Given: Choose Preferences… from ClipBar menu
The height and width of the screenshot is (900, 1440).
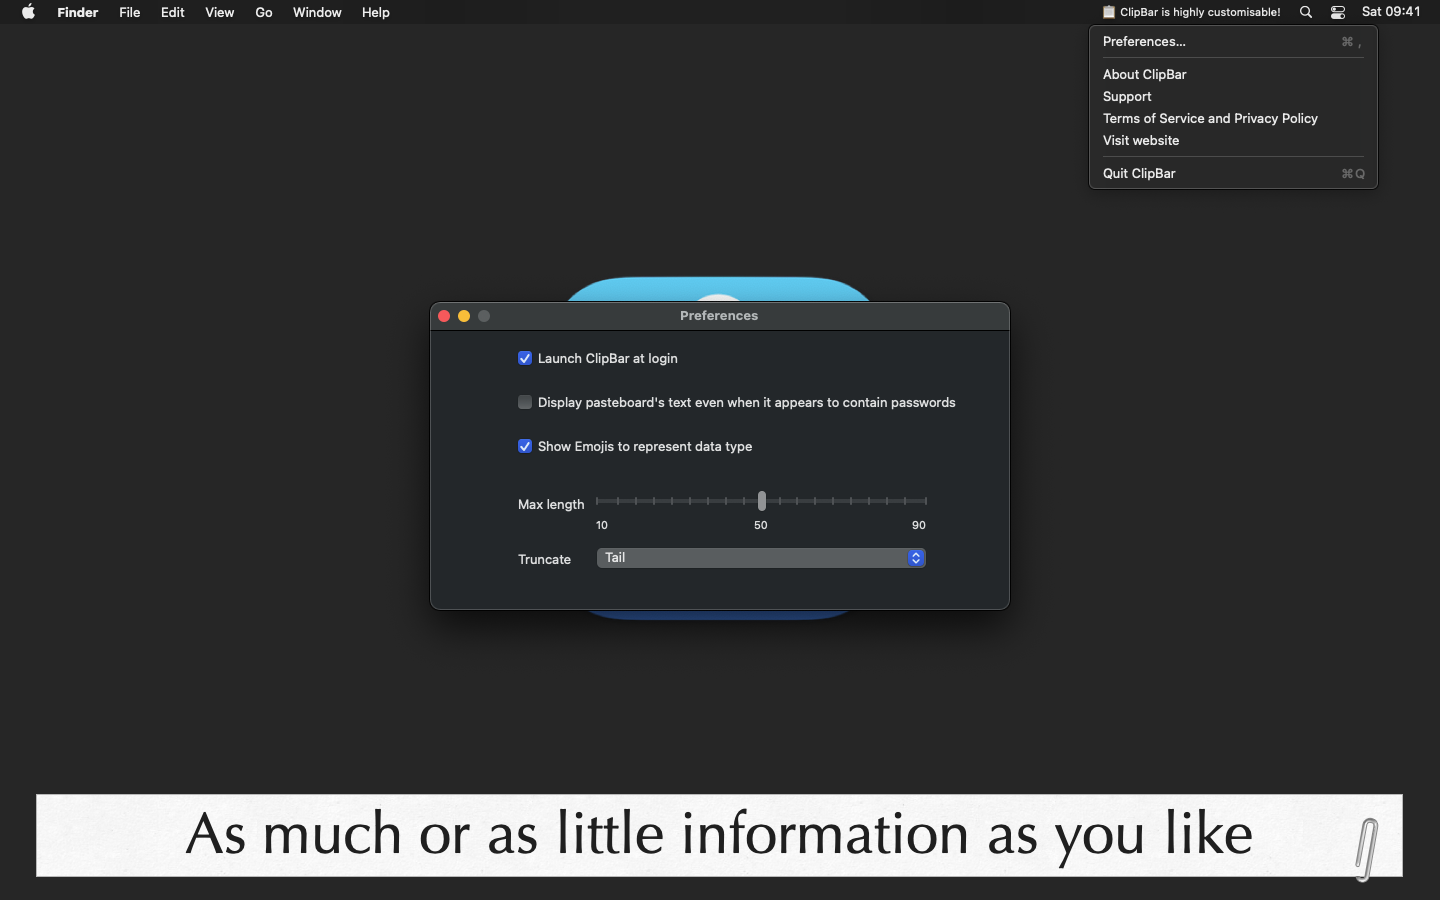Looking at the screenshot, I should [1233, 42].
